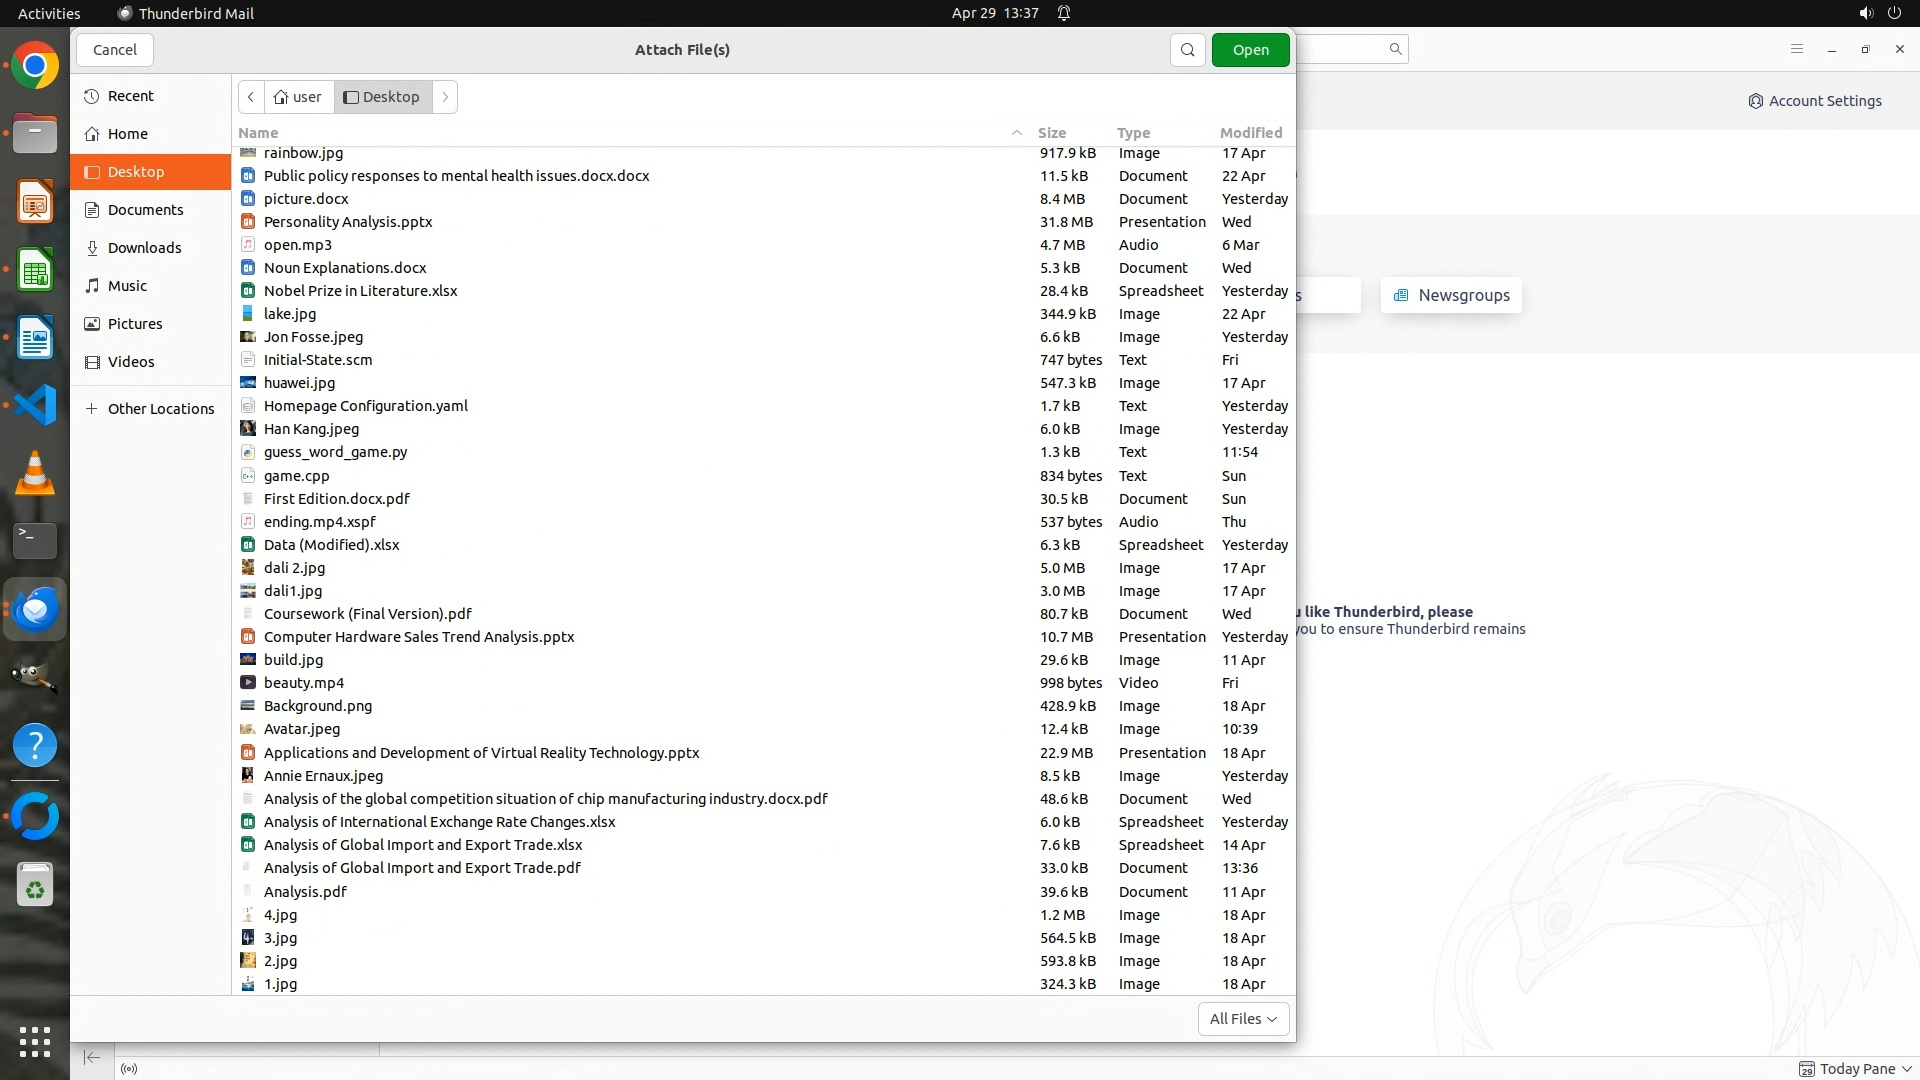
Task: Click the search magnifier icon in dialog
Action: click(1187, 50)
